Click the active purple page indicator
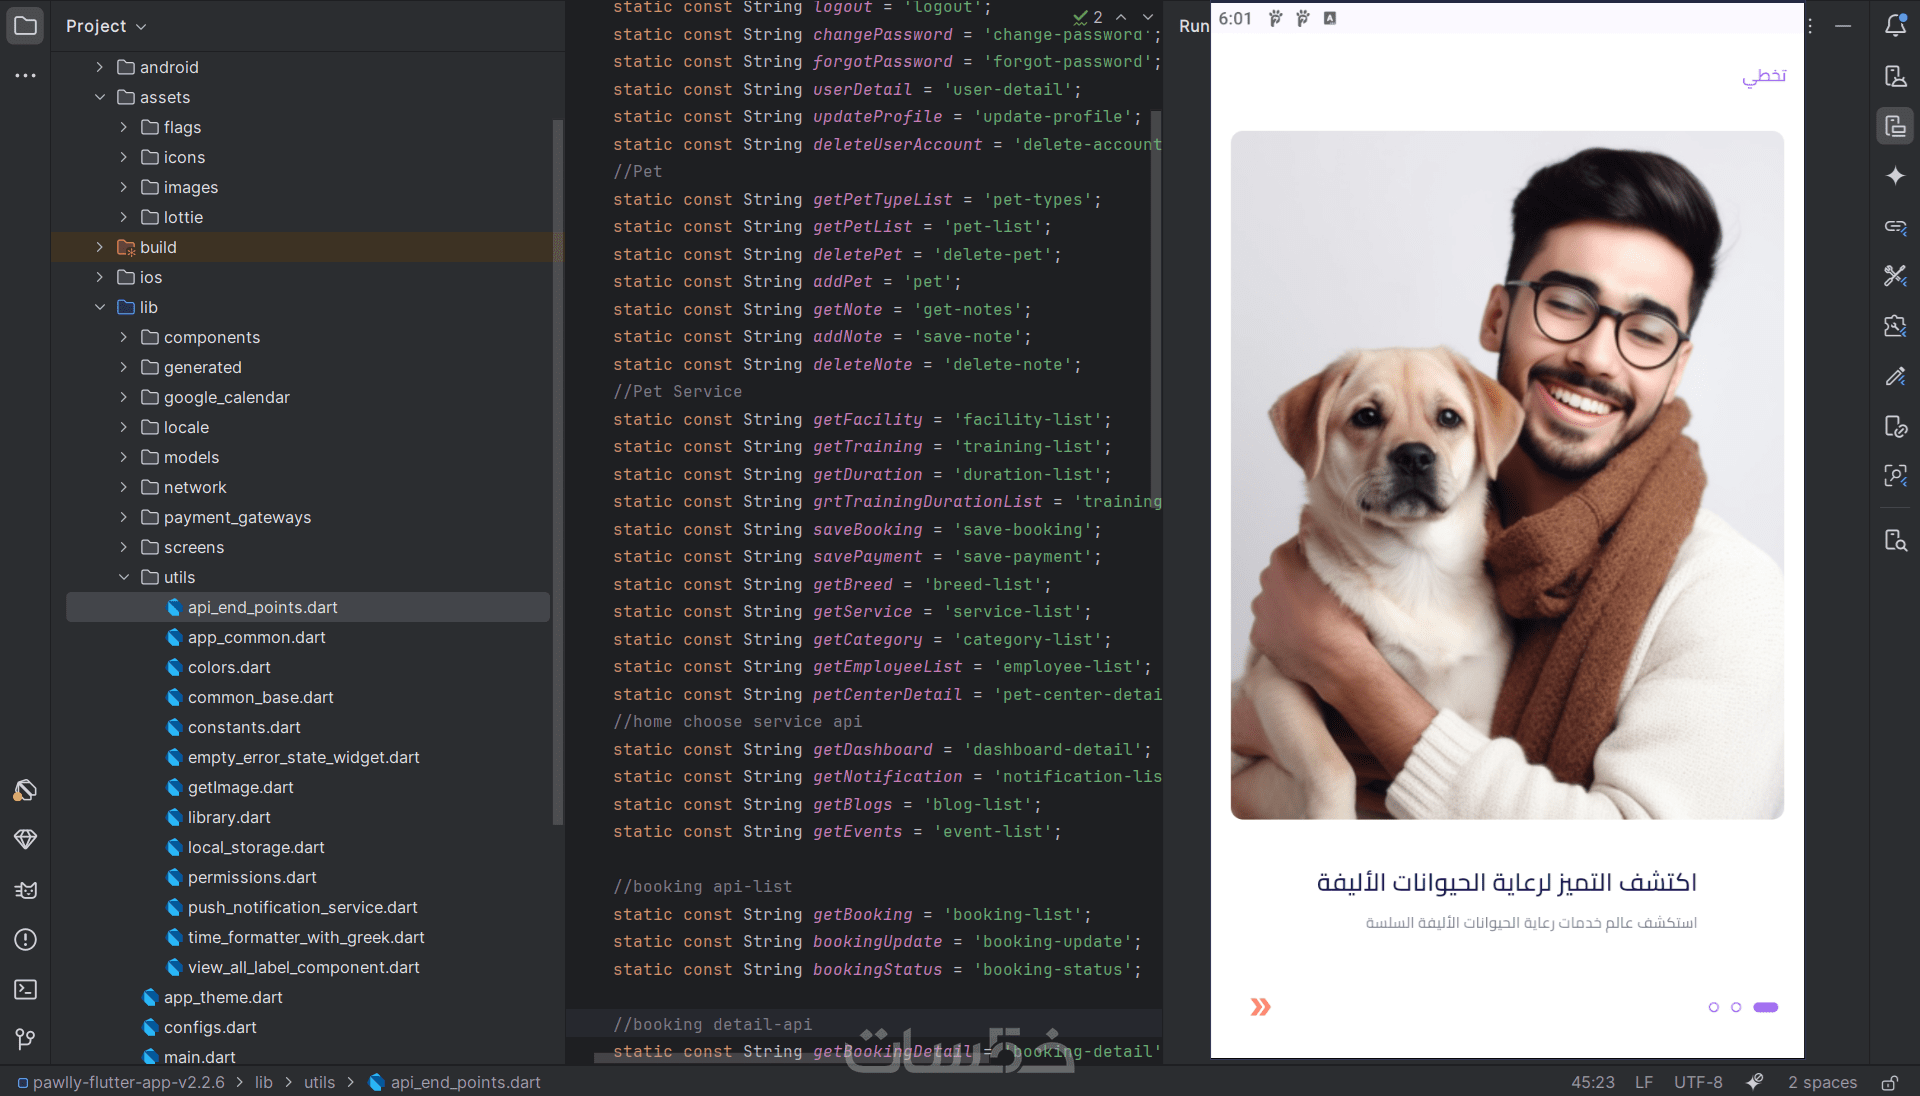The height and width of the screenshot is (1096, 1920). coord(1766,1007)
